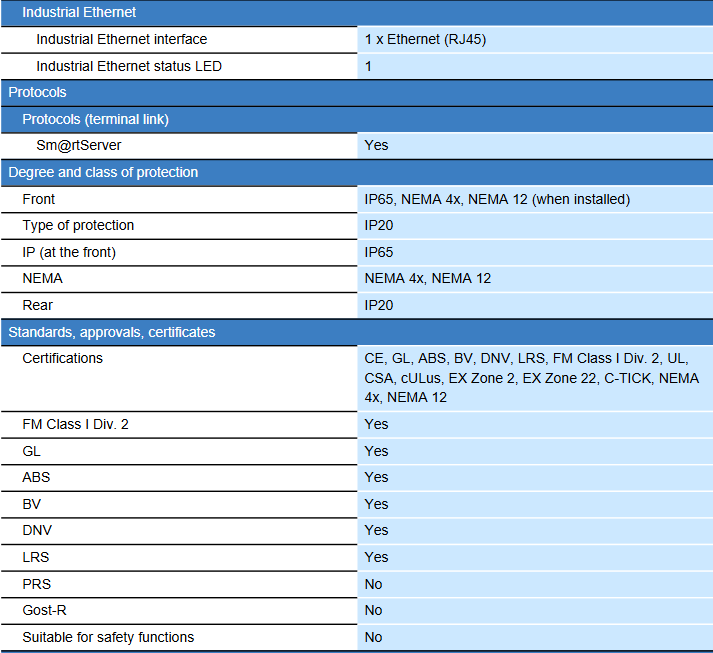Click the Gost-R row label

[45, 610]
